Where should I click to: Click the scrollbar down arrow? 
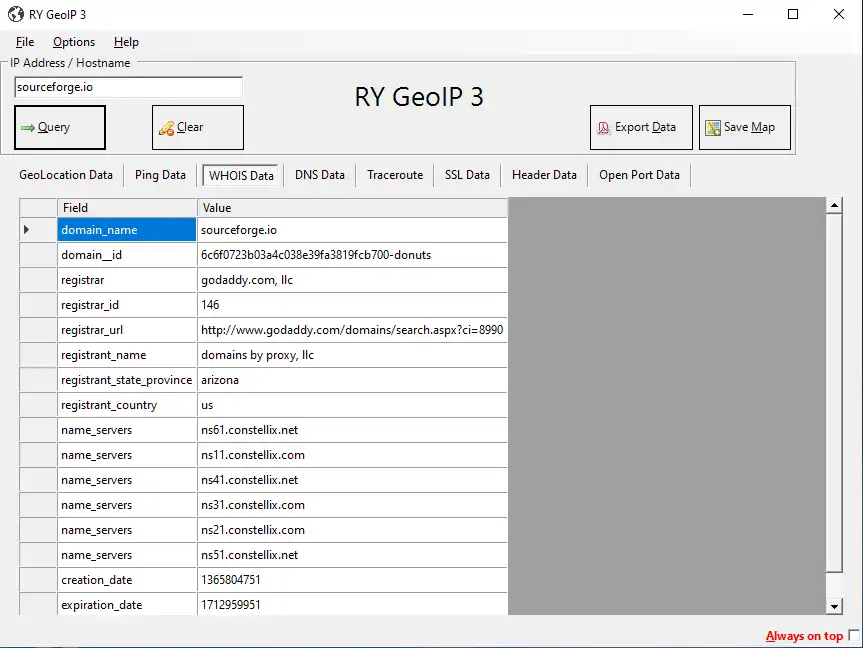(x=834, y=607)
